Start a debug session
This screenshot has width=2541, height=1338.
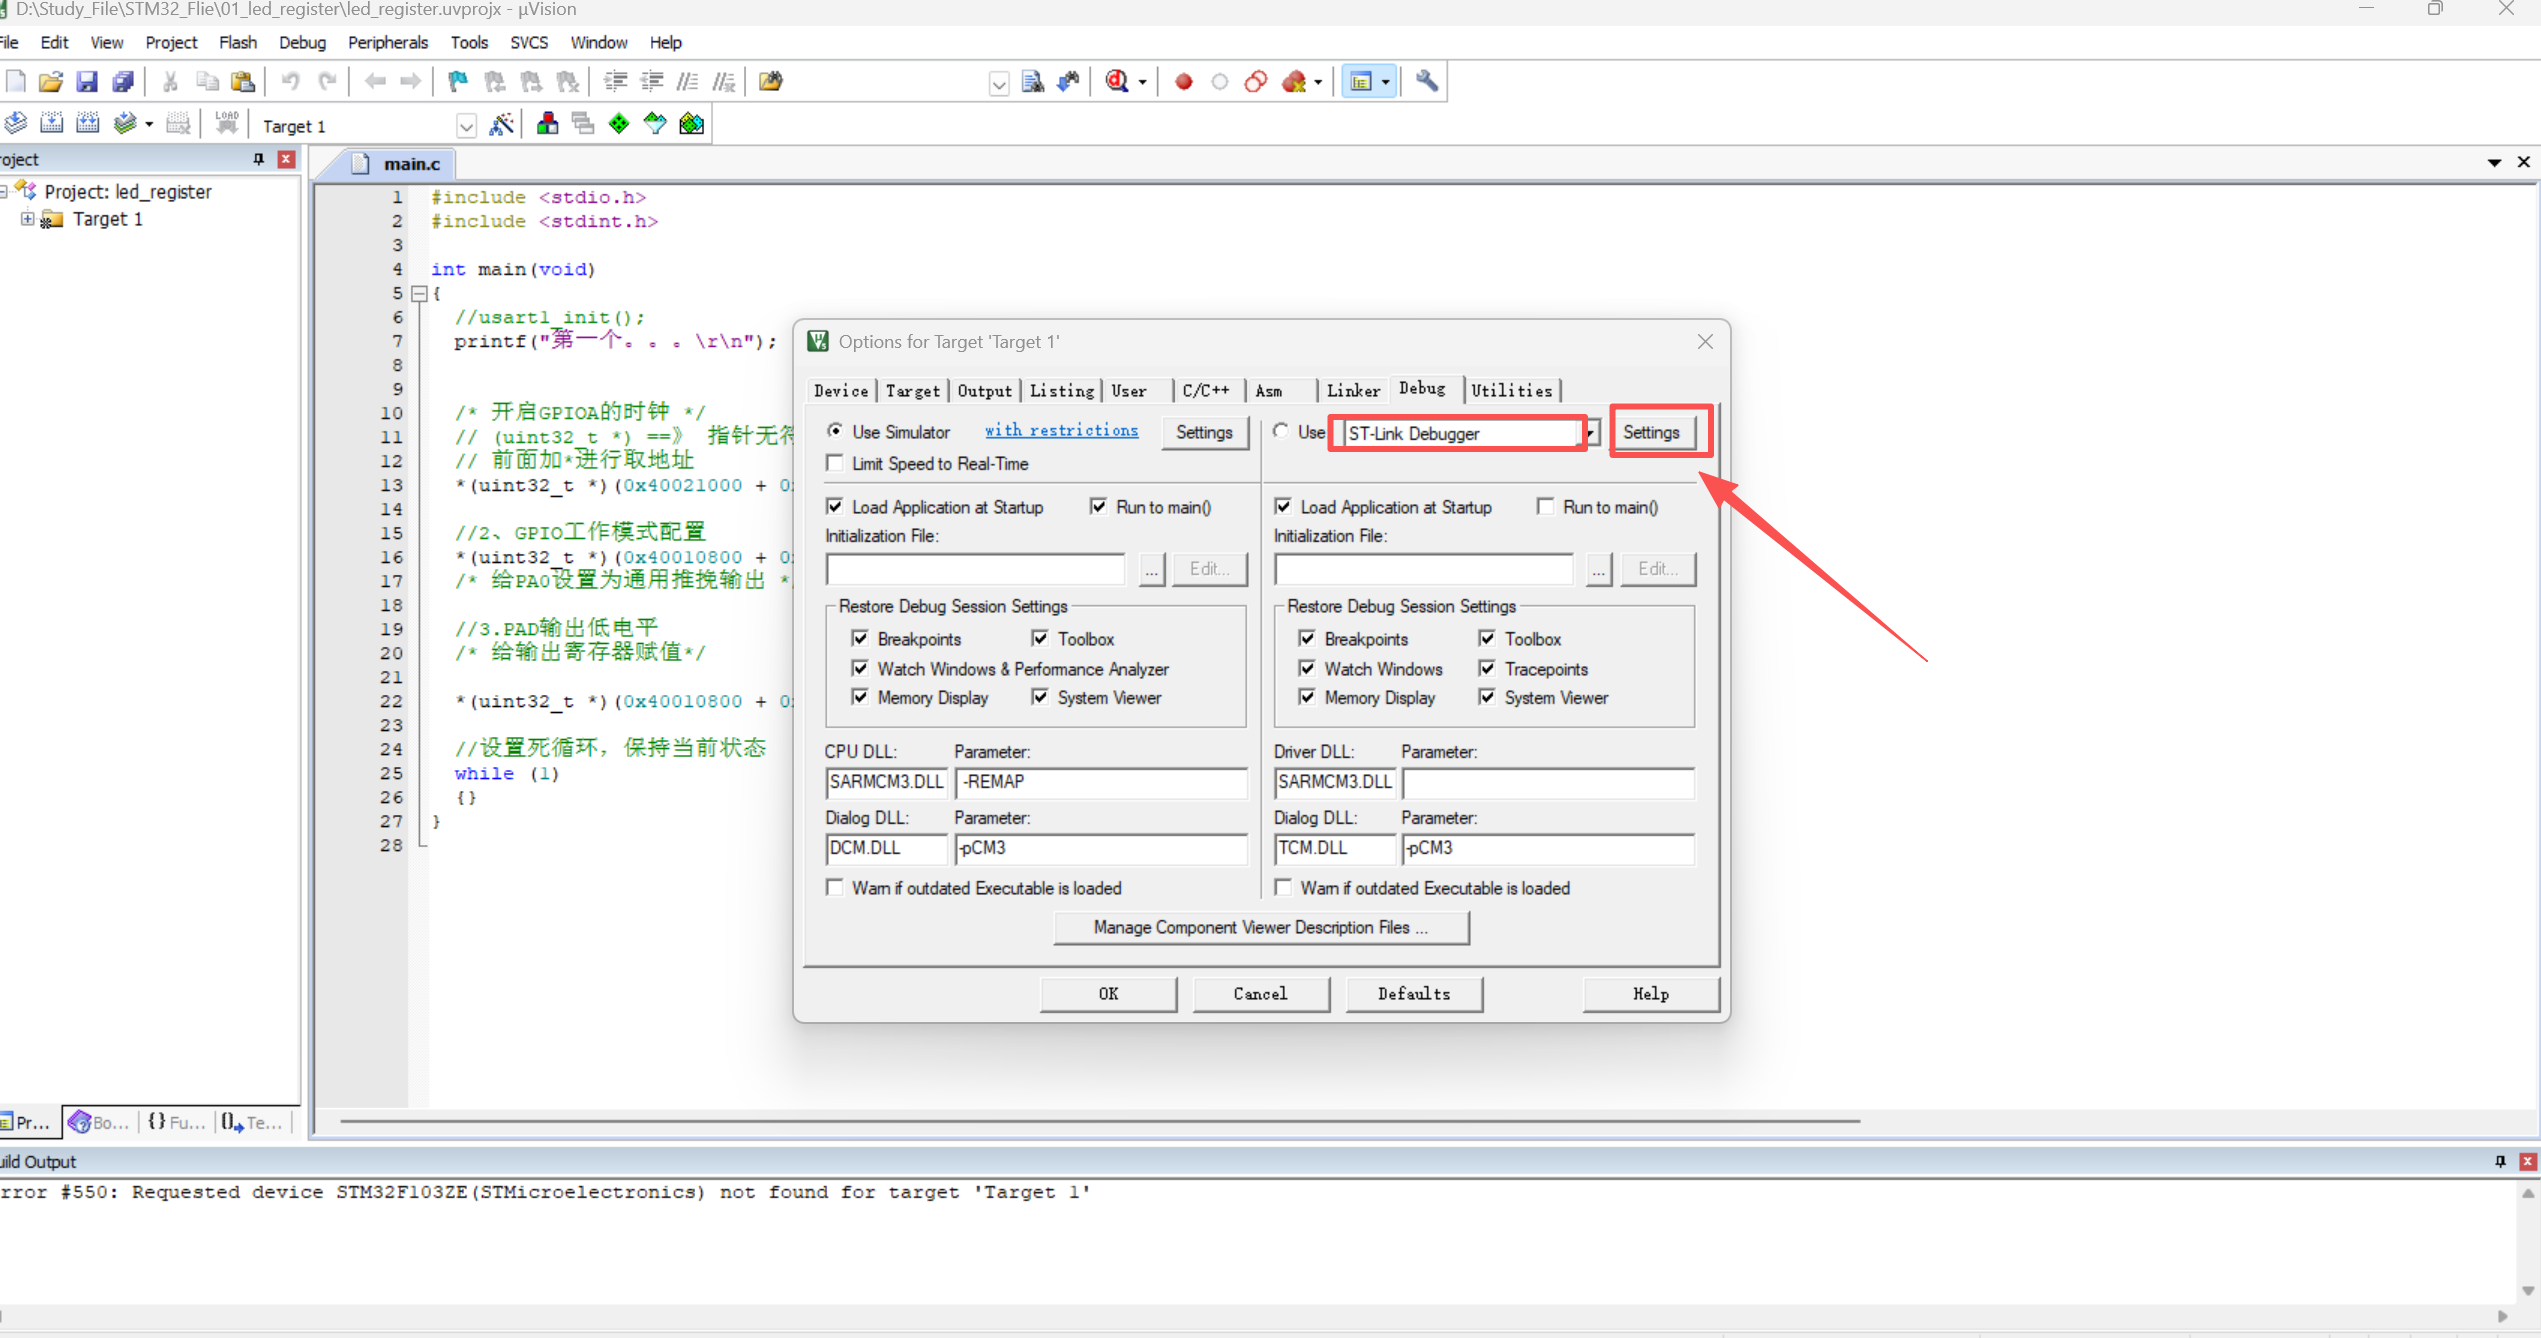click(x=1119, y=81)
